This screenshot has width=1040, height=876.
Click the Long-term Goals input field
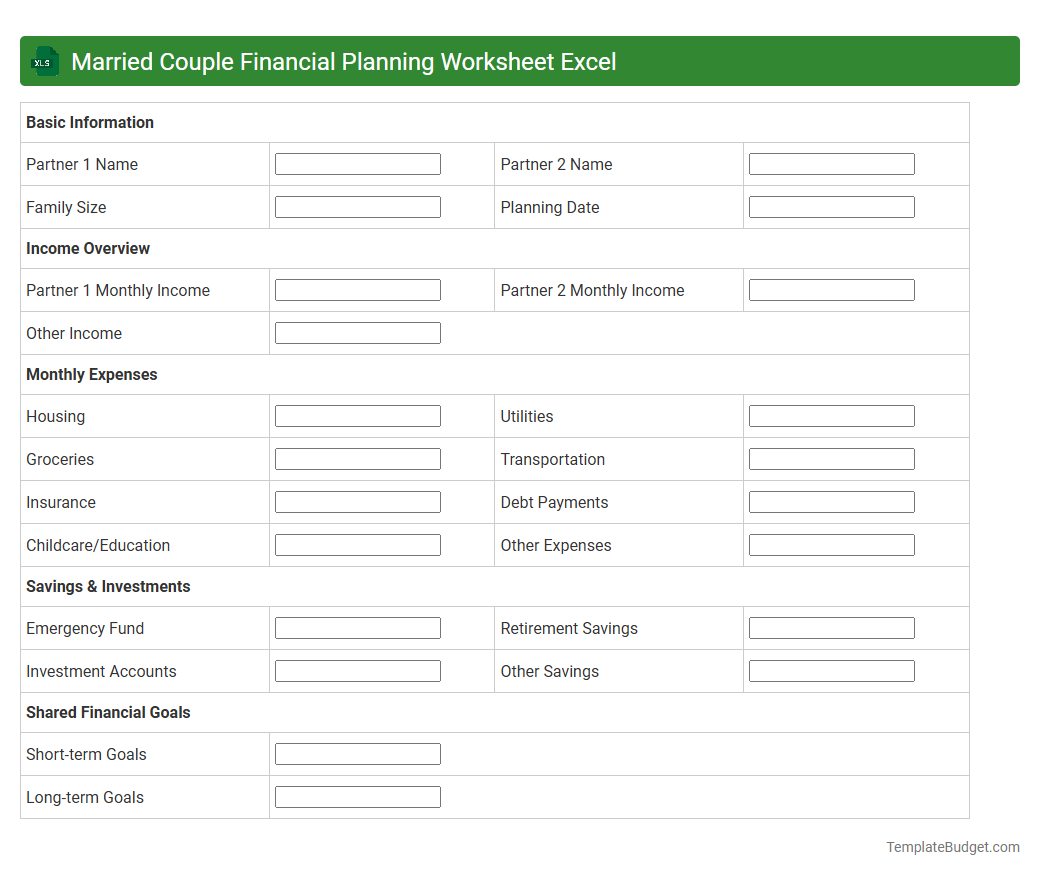coord(357,796)
